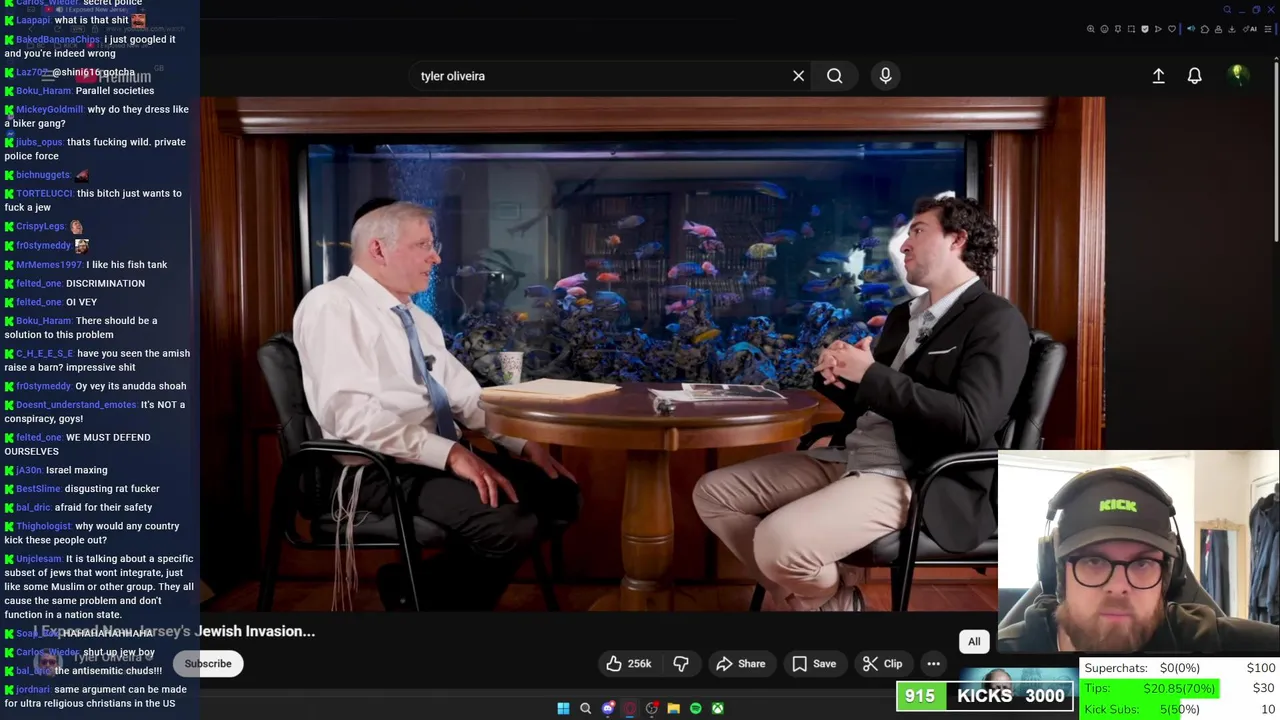The height and width of the screenshot is (720, 1280).
Task: Click chat username 'Doesnt_understand_emotes'
Action: pos(76,404)
